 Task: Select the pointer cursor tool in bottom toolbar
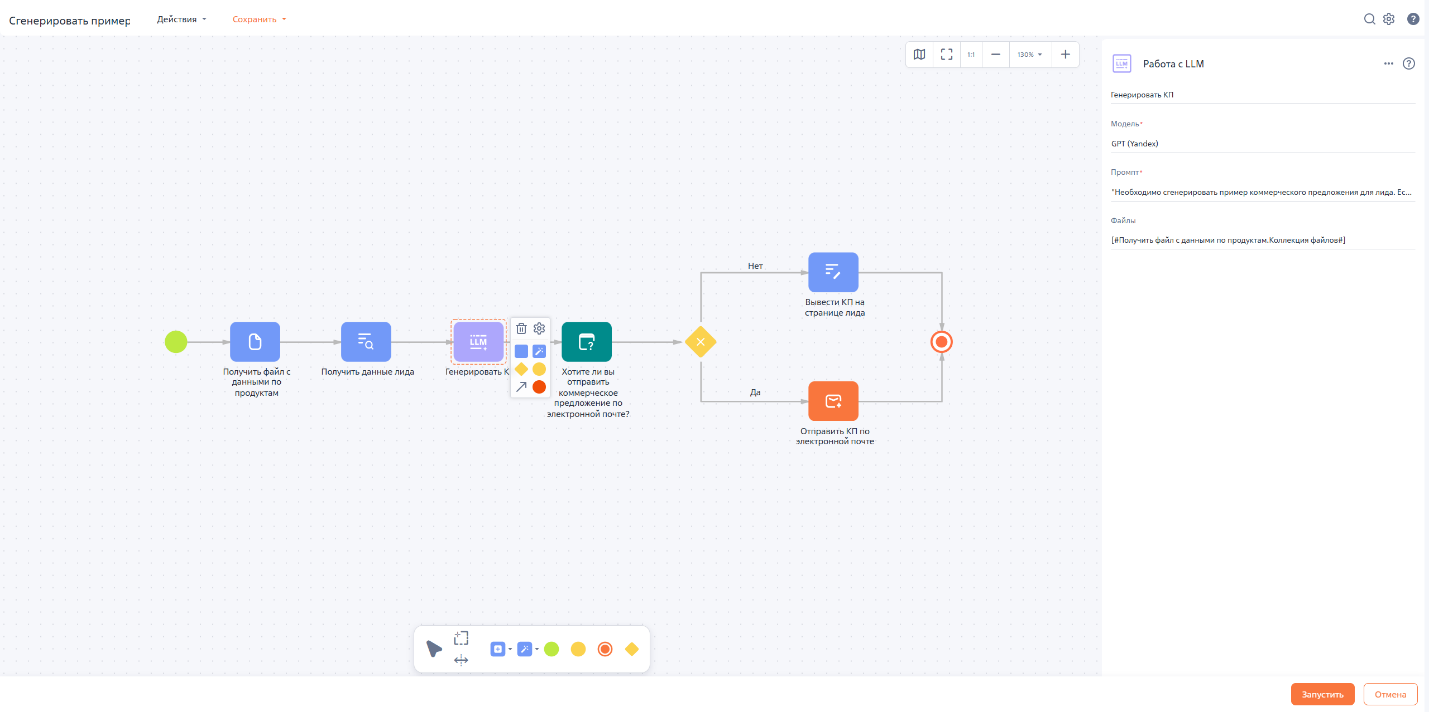[x=433, y=649]
